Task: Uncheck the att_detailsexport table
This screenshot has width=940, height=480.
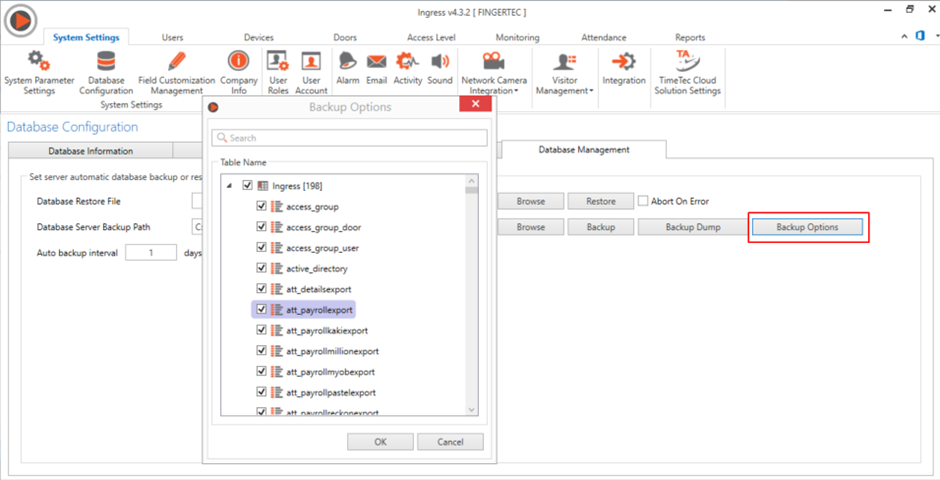Action: [x=261, y=289]
